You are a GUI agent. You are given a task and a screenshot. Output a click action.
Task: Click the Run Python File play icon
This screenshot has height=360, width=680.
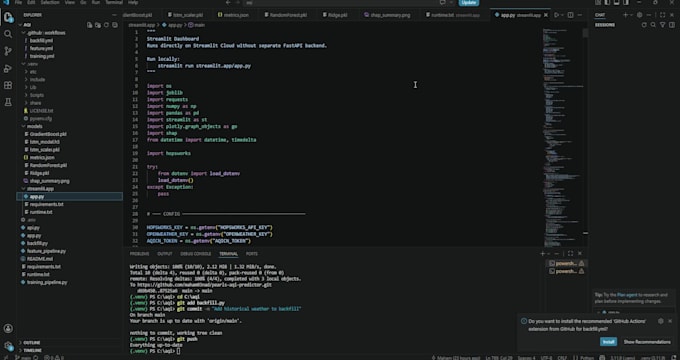557,15
